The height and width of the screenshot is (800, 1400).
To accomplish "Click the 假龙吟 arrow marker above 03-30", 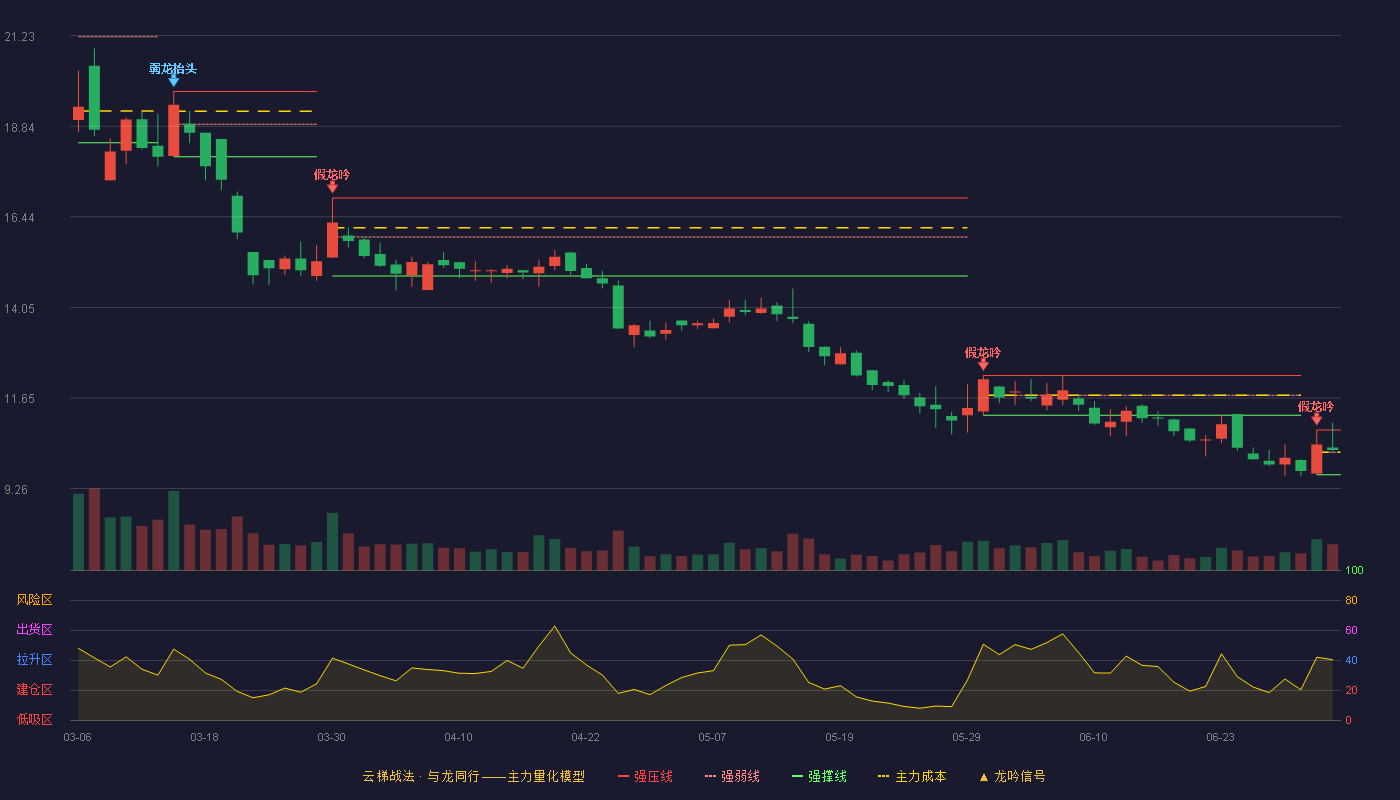I will pyautogui.click(x=332, y=186).
